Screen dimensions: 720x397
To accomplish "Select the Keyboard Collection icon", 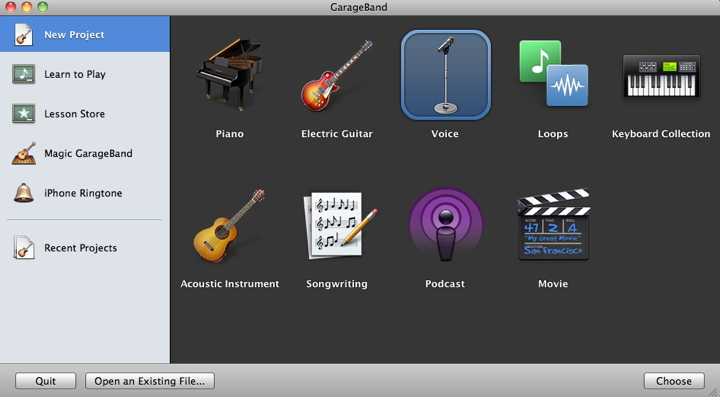I will point(661,76).
